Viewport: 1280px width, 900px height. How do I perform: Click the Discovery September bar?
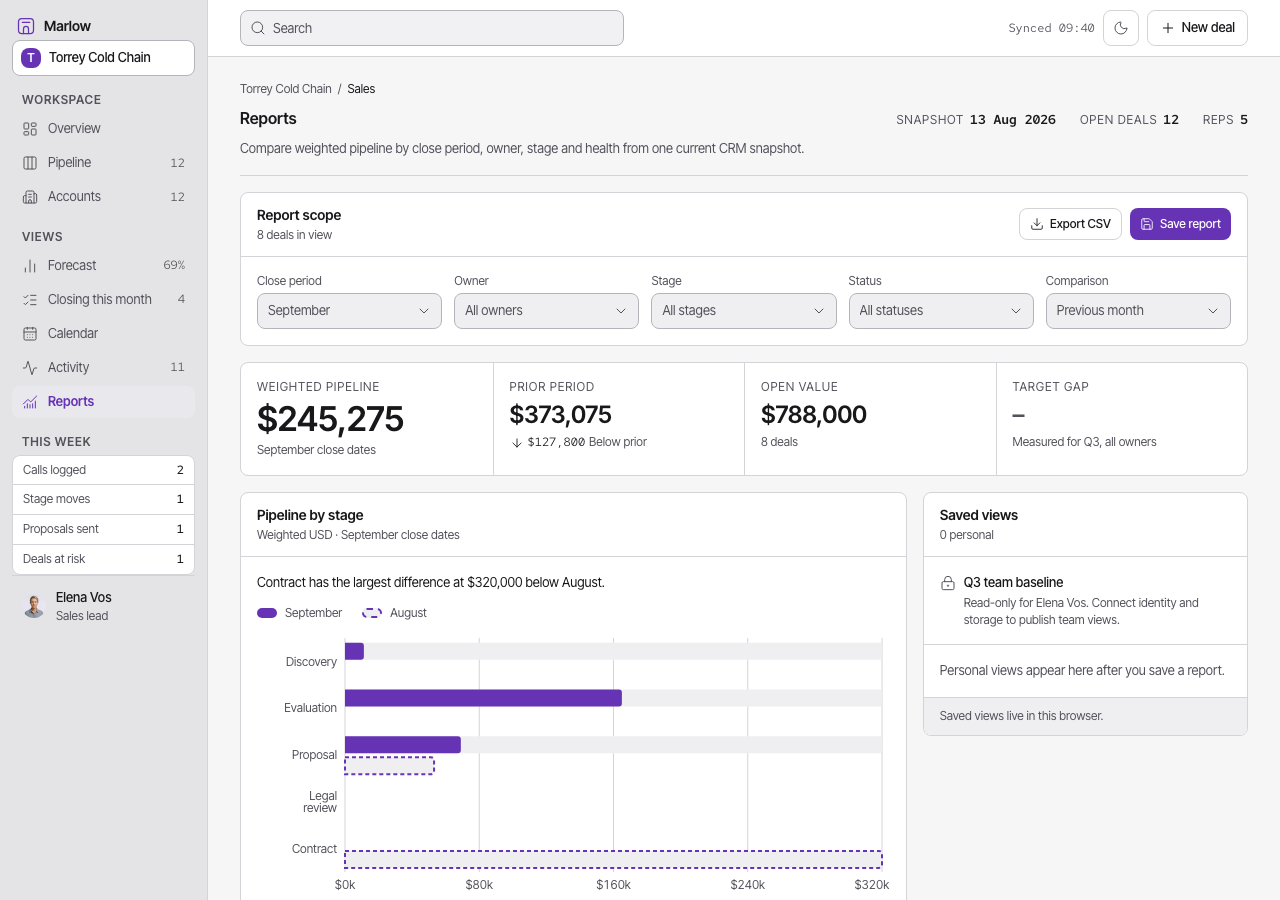354,651
